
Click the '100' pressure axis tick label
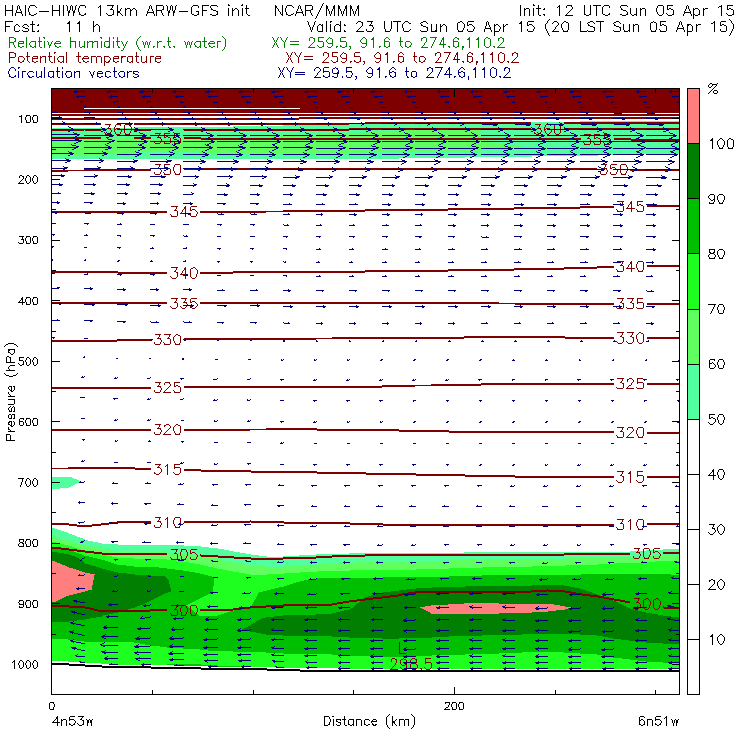[x=28, y=119]
